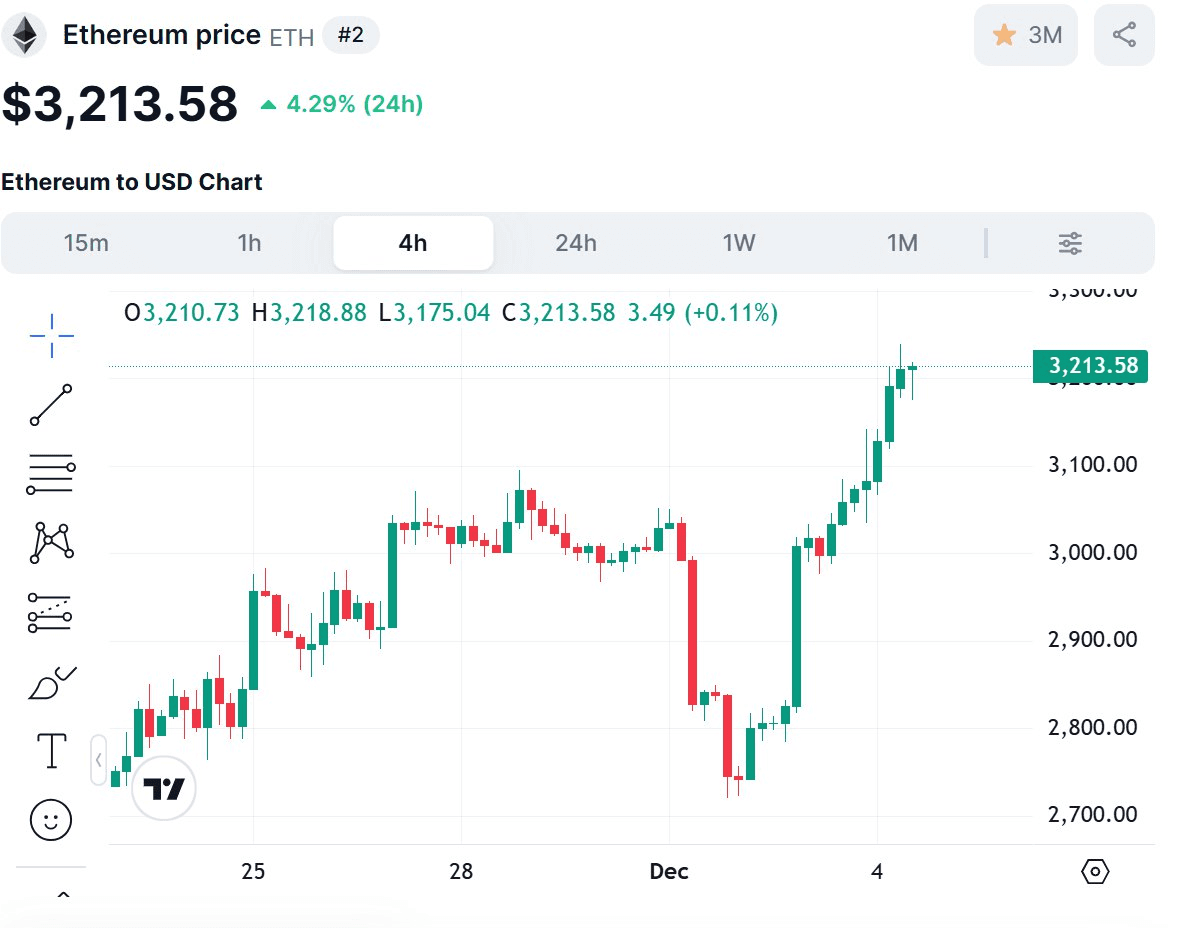Select the text annotation tool
The height and width of the screenshot is (928, 1186).
(51, 751)
